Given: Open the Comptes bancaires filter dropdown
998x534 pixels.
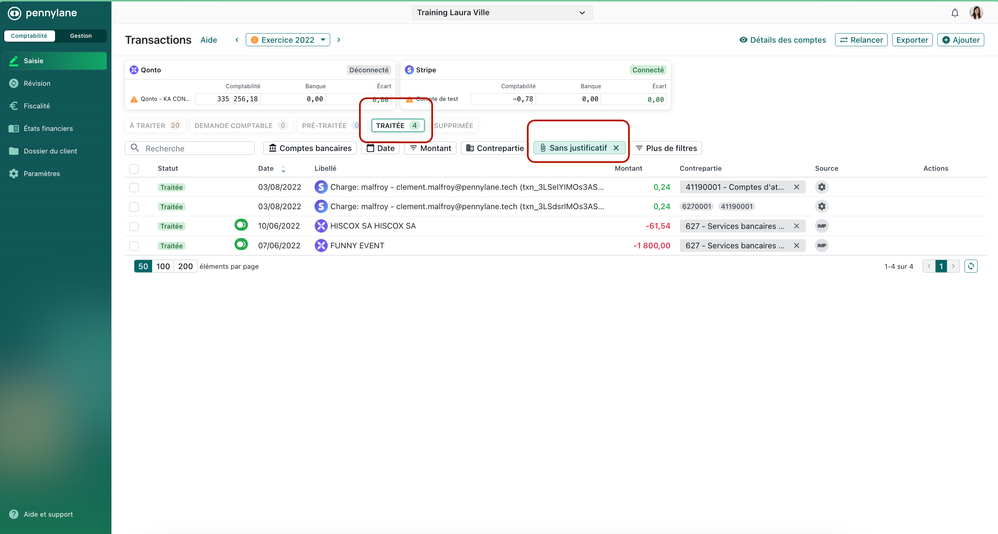Looking at the screenshot, I should [310, 148].
